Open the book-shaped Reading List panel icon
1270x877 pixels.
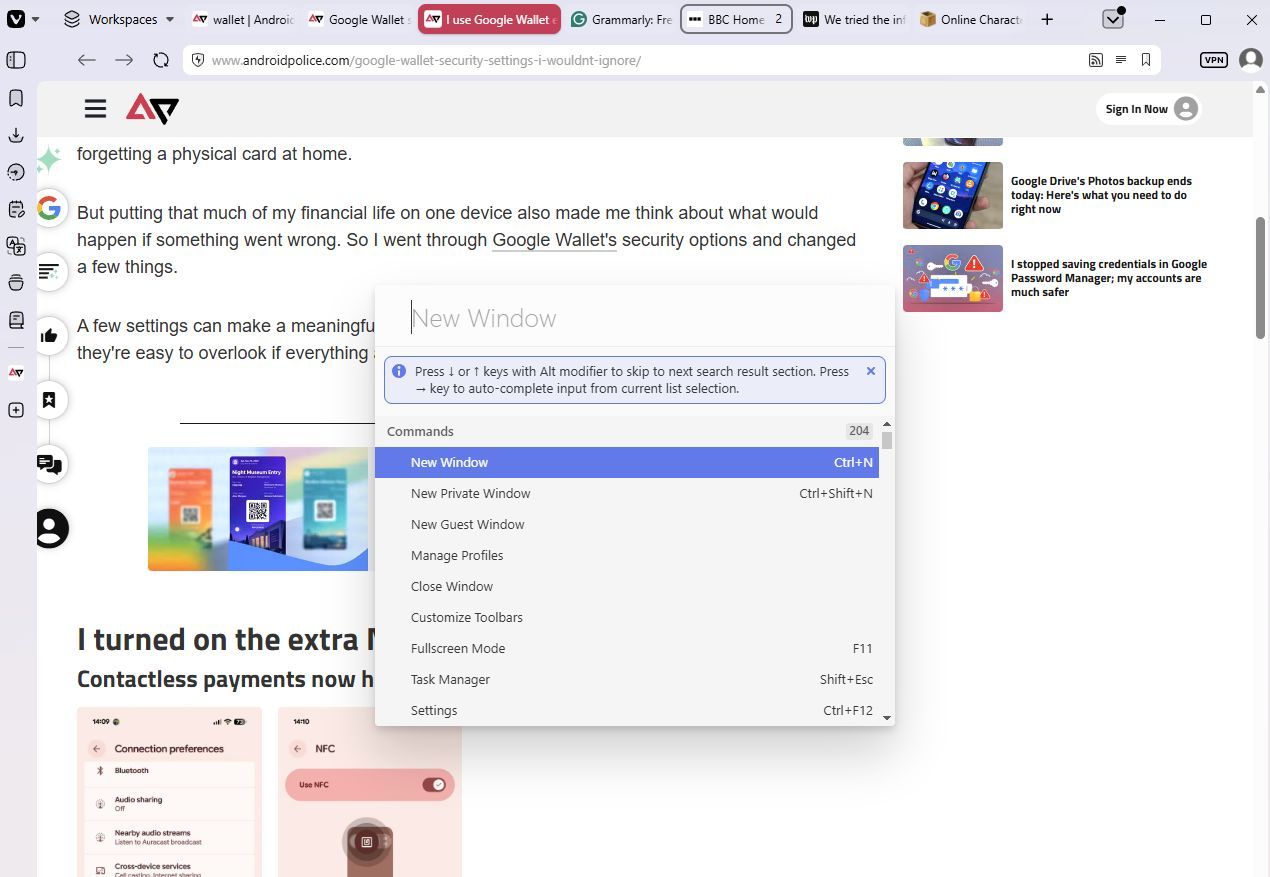16,320
